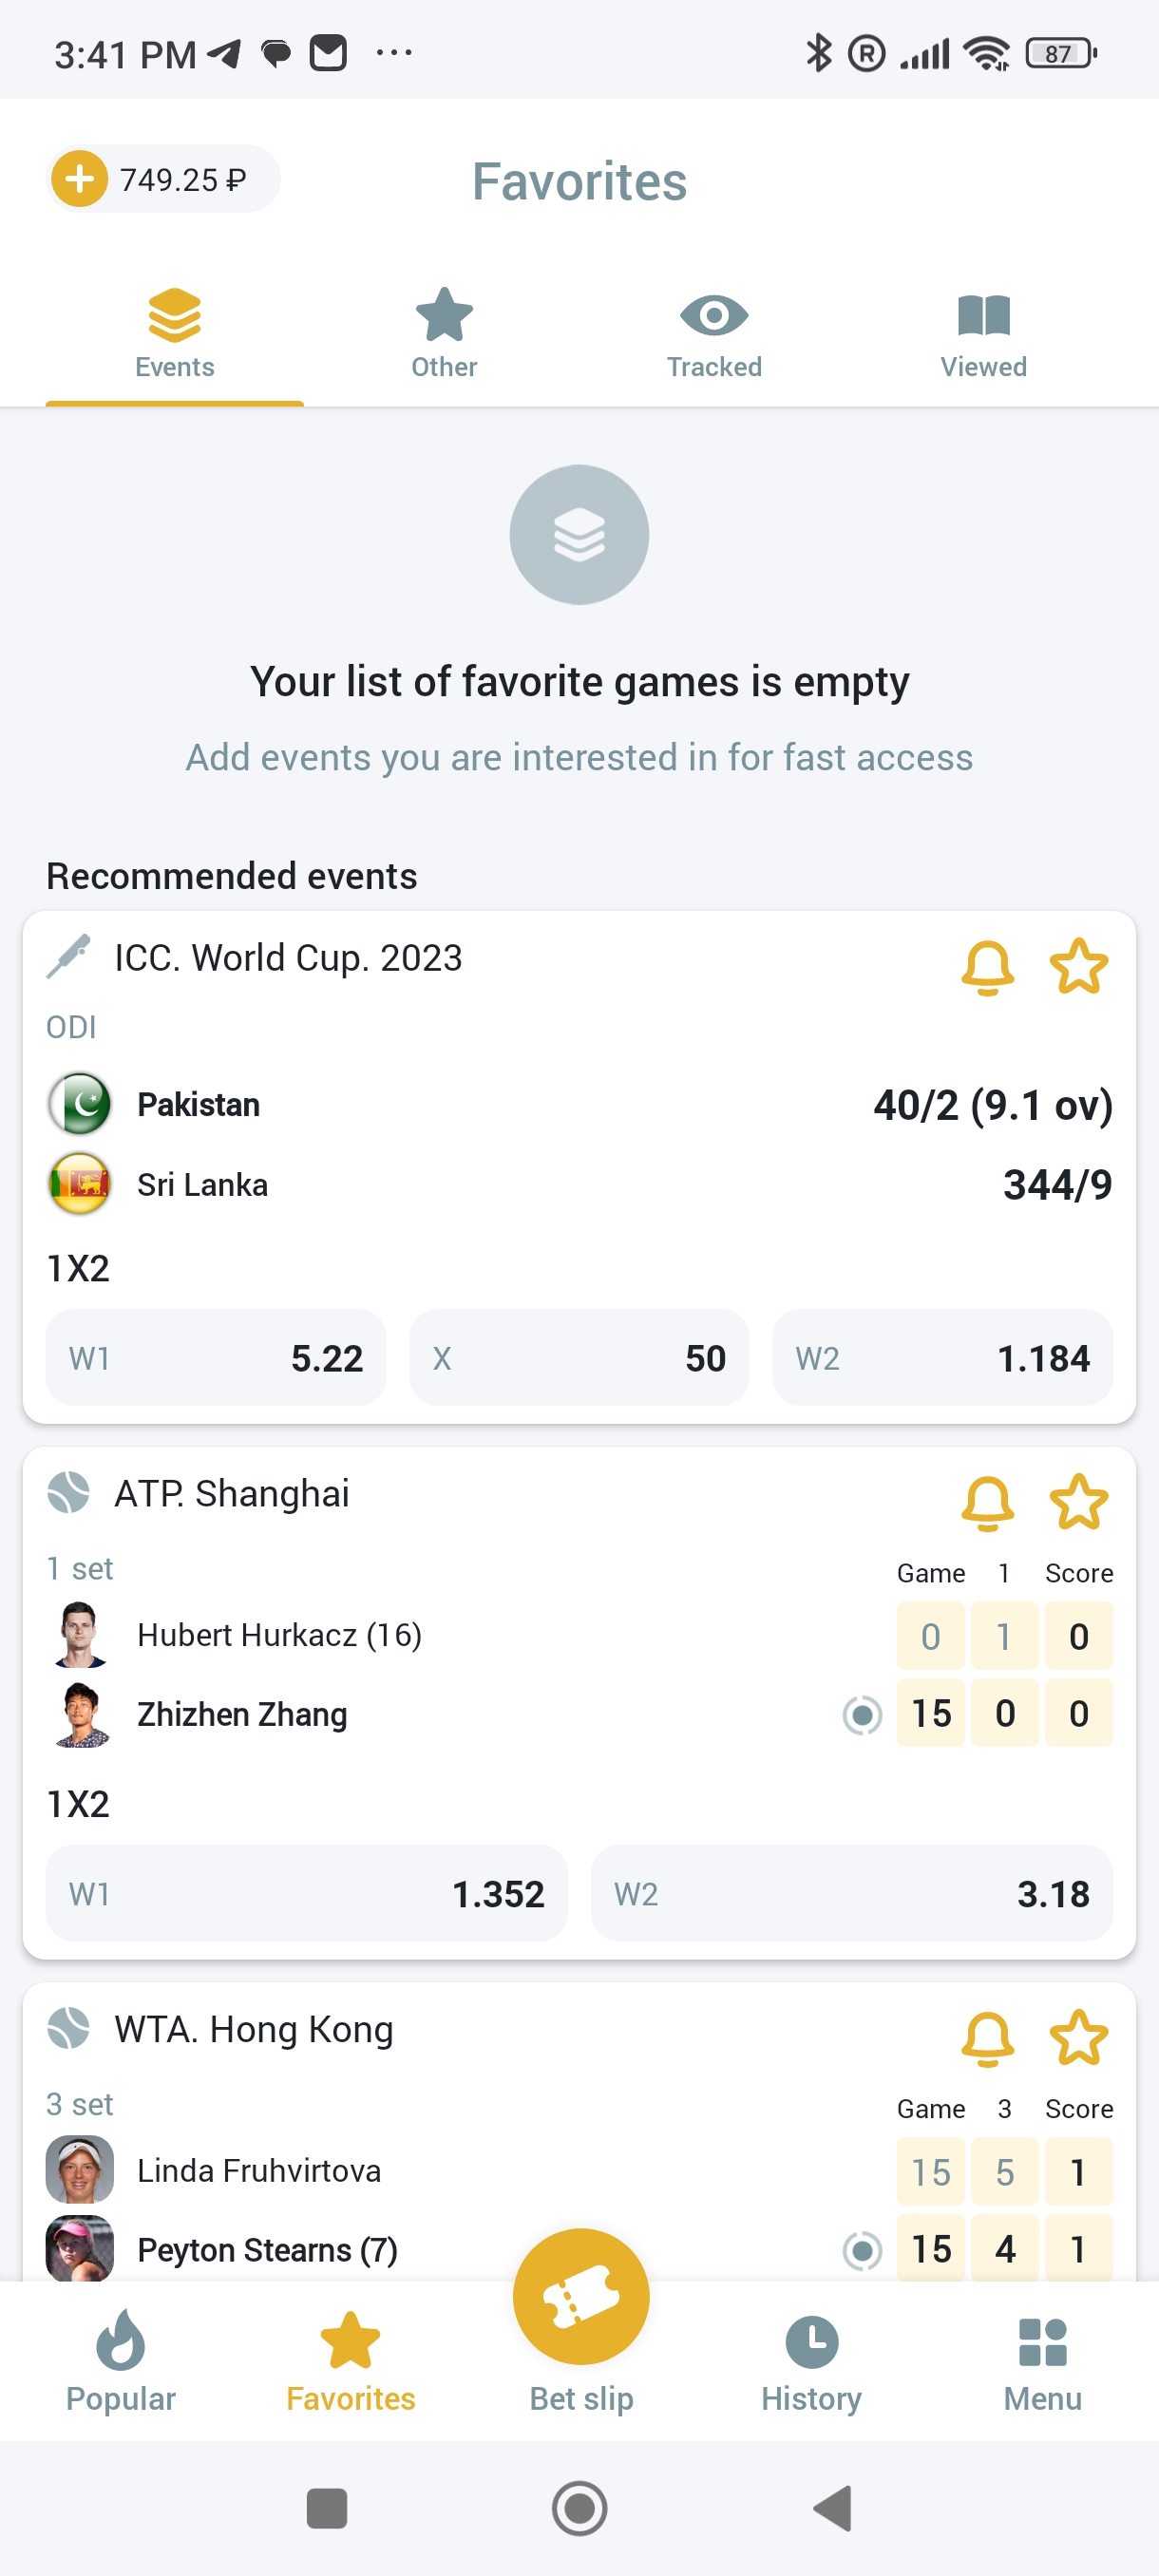Open the Other tab
The width and height of the screenshot is (1159, 2576).
444,335
